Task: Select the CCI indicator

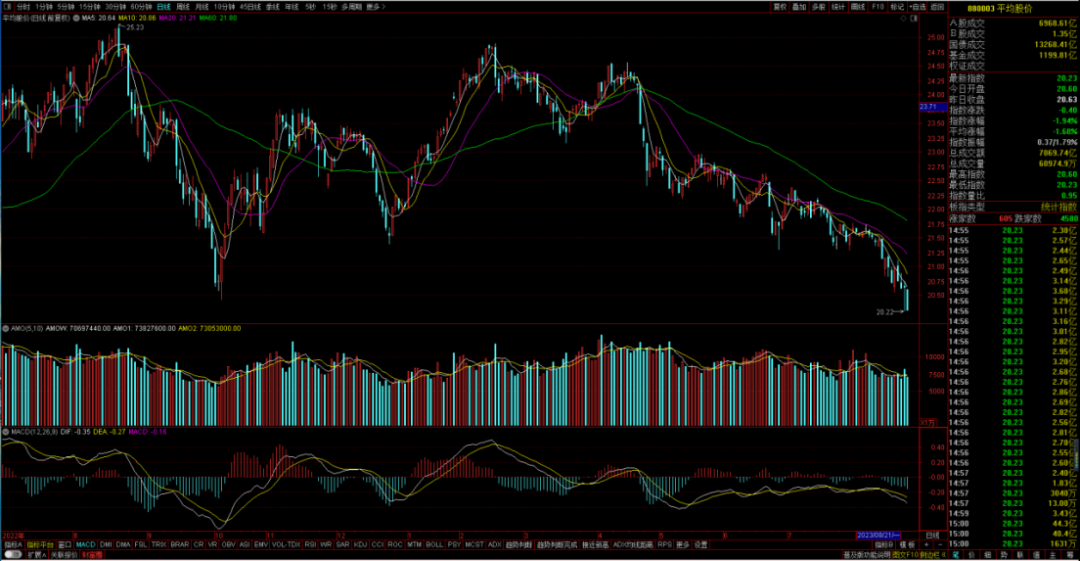Action: point(377,544)
